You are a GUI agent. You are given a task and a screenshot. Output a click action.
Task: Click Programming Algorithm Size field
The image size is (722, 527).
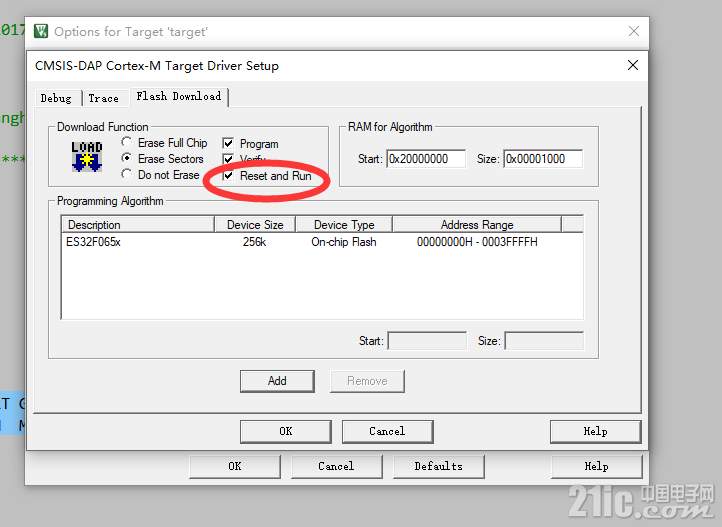pyautogui.click(x=544, y=341)
